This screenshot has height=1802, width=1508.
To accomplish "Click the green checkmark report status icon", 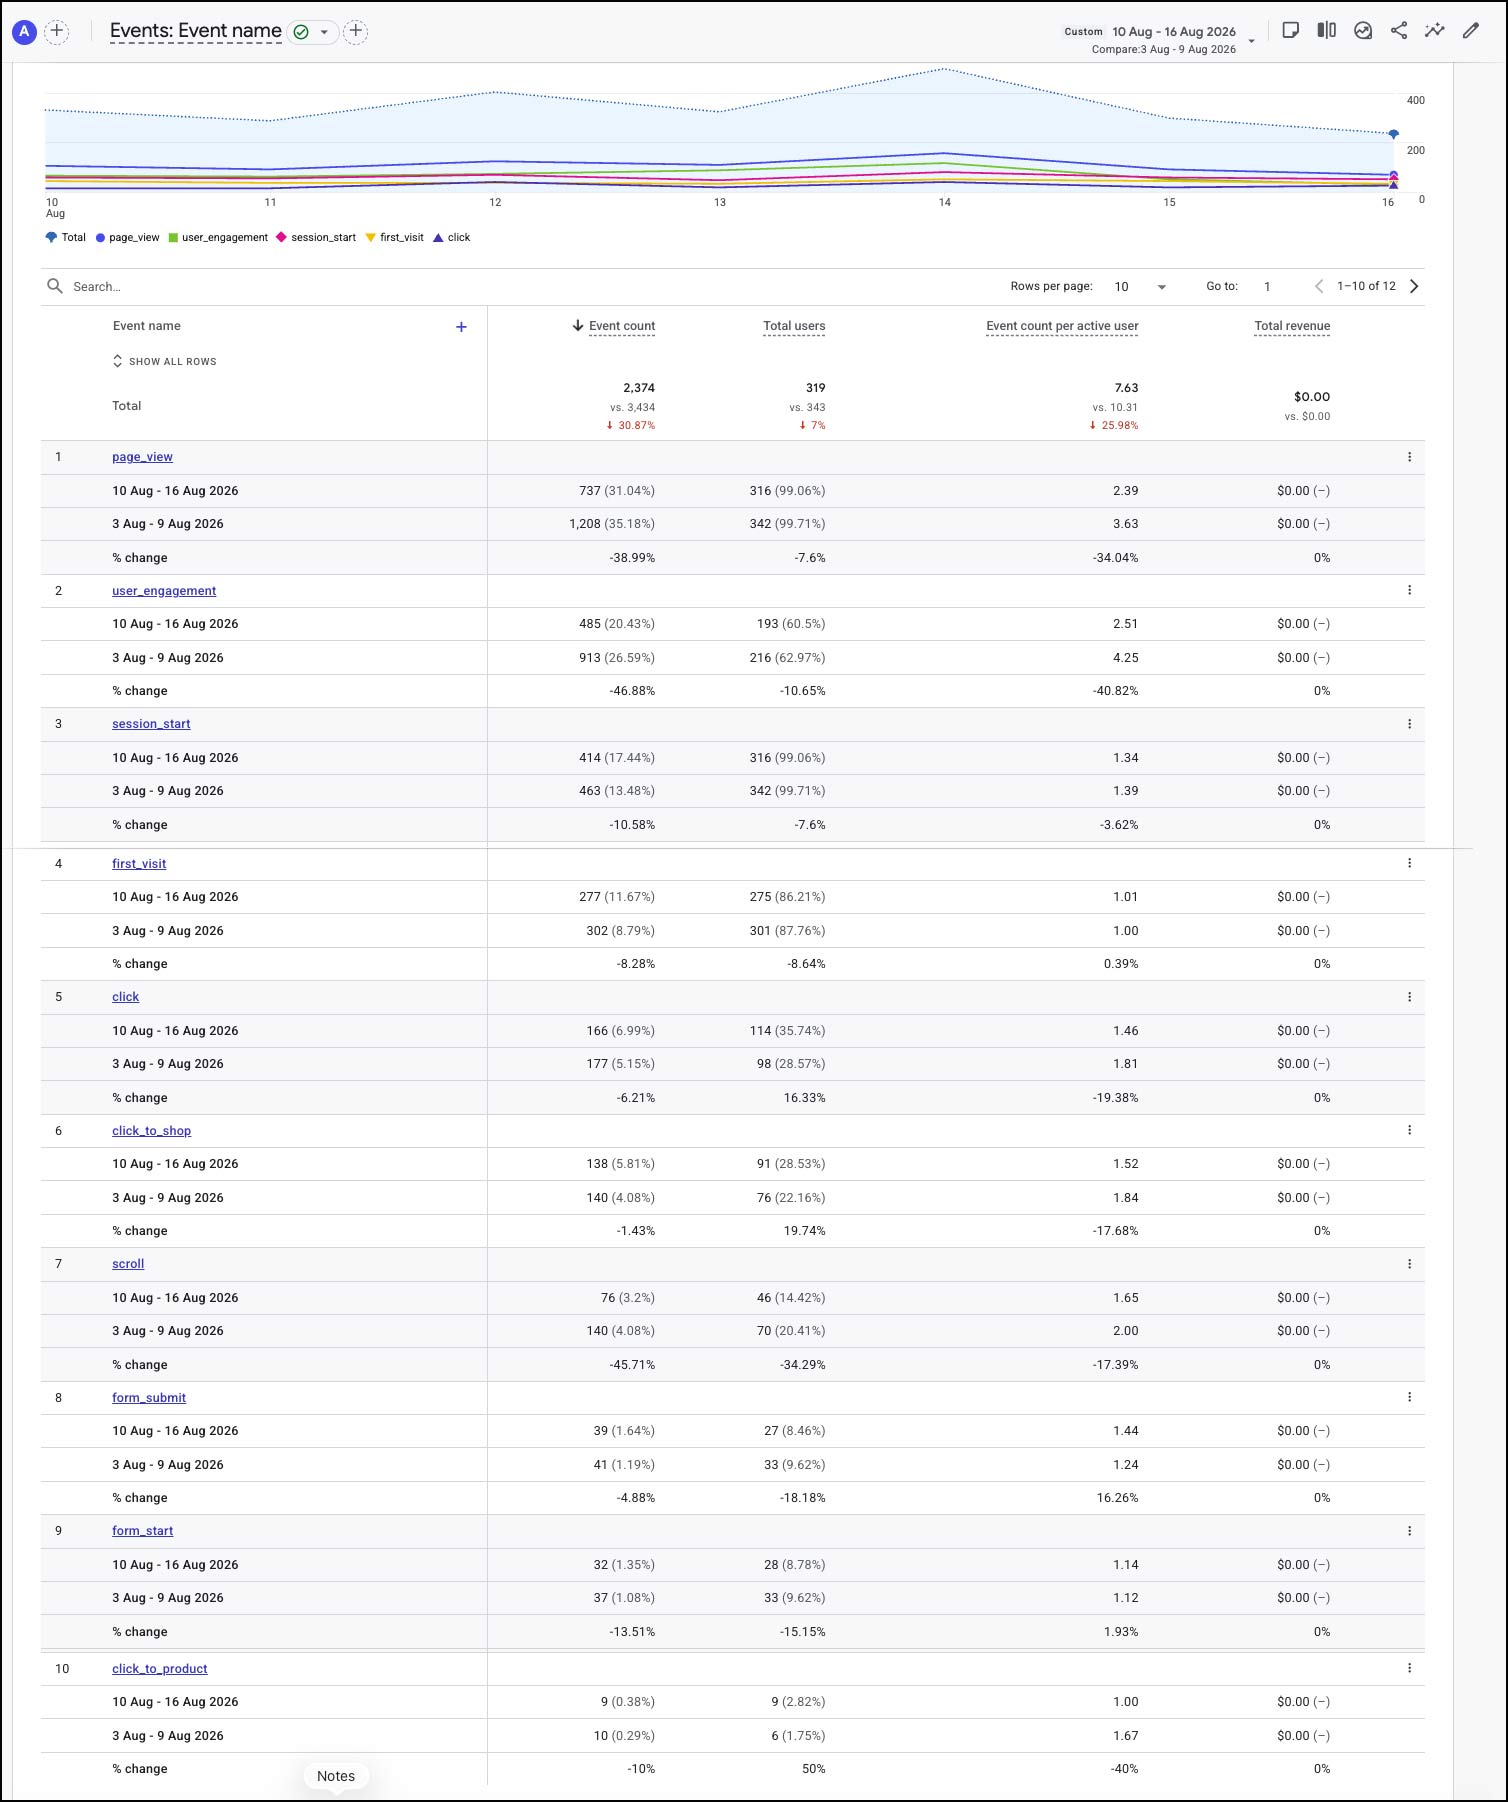I will (301, 32).
